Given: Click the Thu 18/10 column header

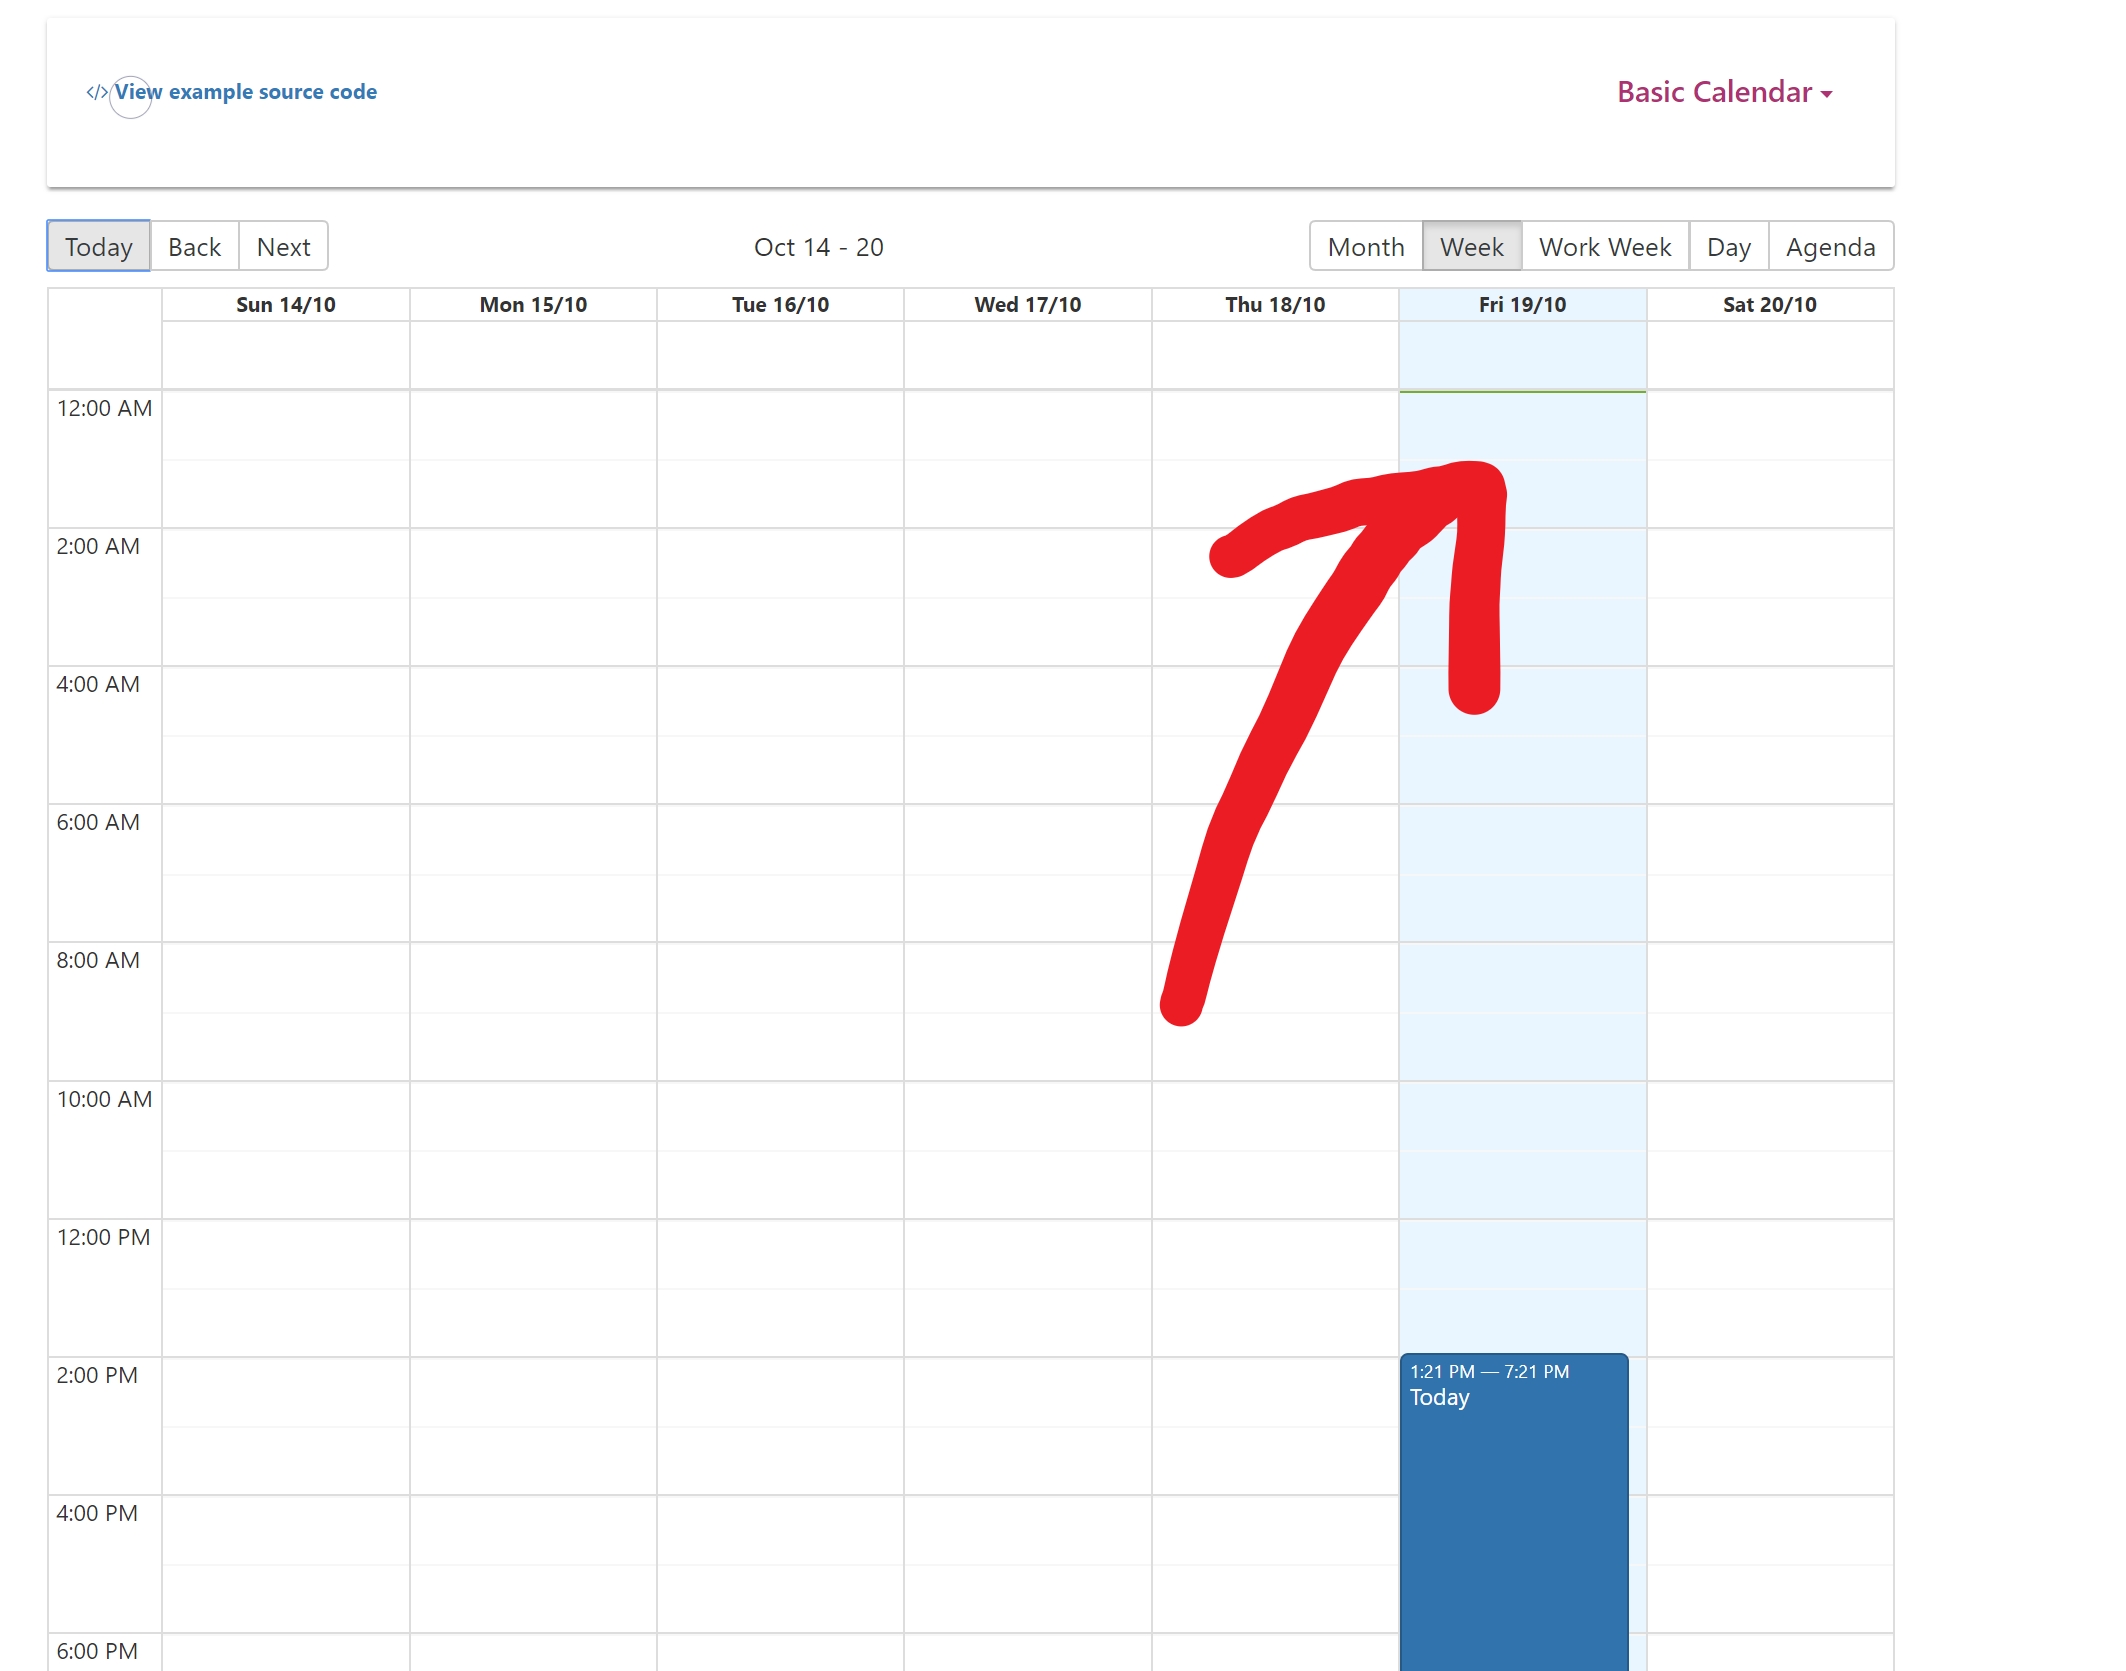Looking at the screenshot, I should pyautogui.click(x=1274, y=304).
